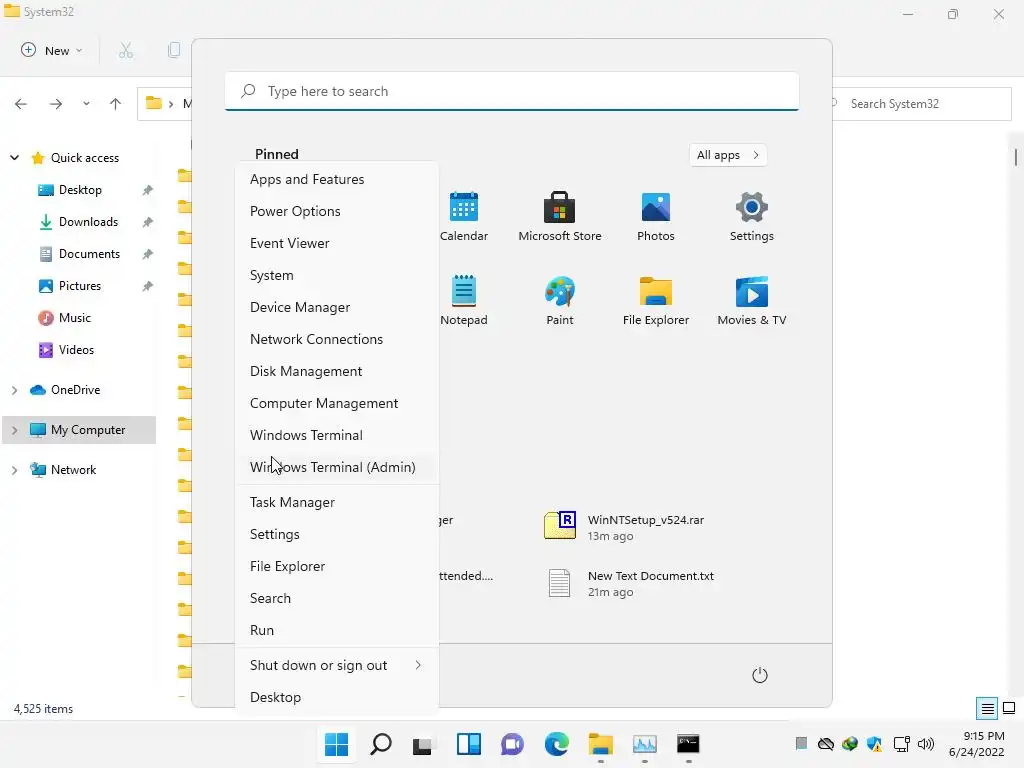Launch Microsoft Edge from taskbar
Viewport: 1024px width, 768px height.
pyautogui.click(x=556, y=744)
